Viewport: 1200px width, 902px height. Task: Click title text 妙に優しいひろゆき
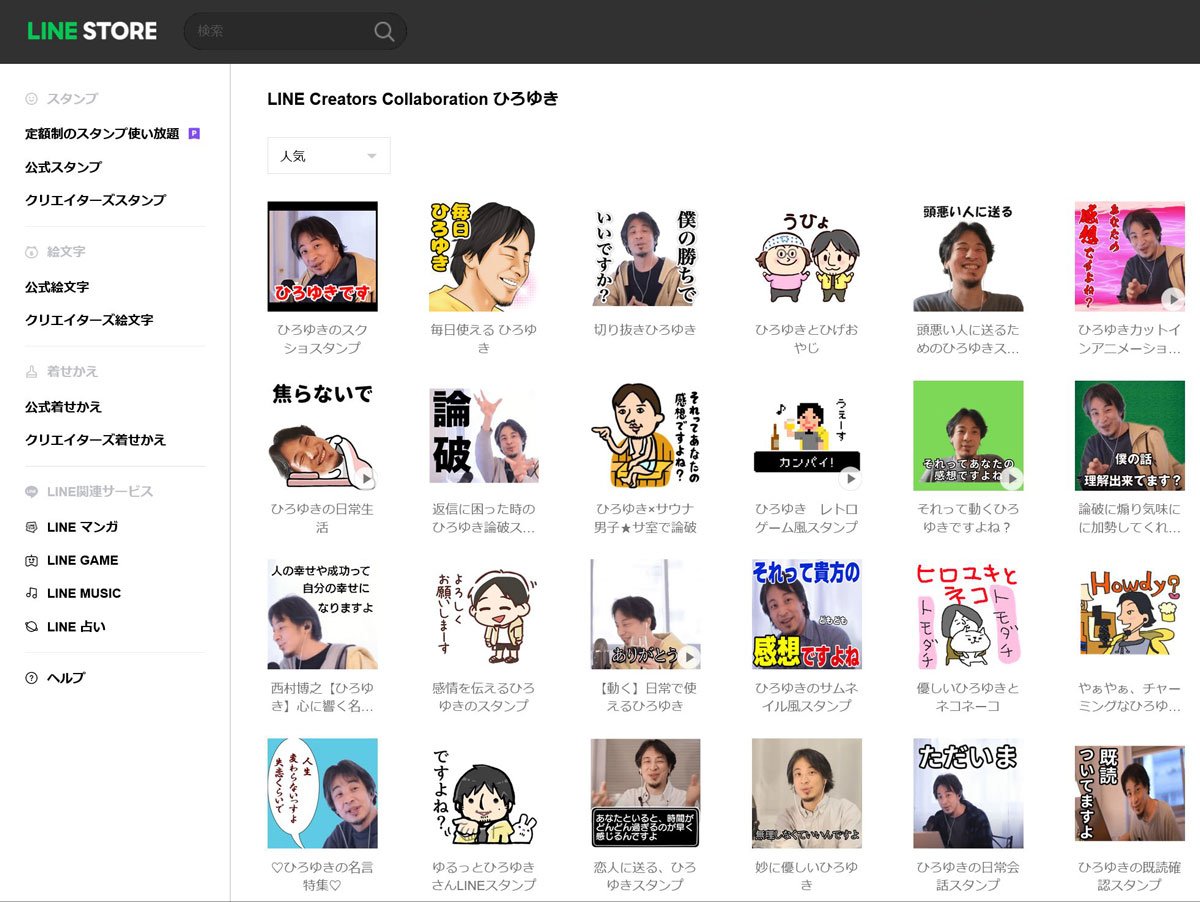(807, 876)
